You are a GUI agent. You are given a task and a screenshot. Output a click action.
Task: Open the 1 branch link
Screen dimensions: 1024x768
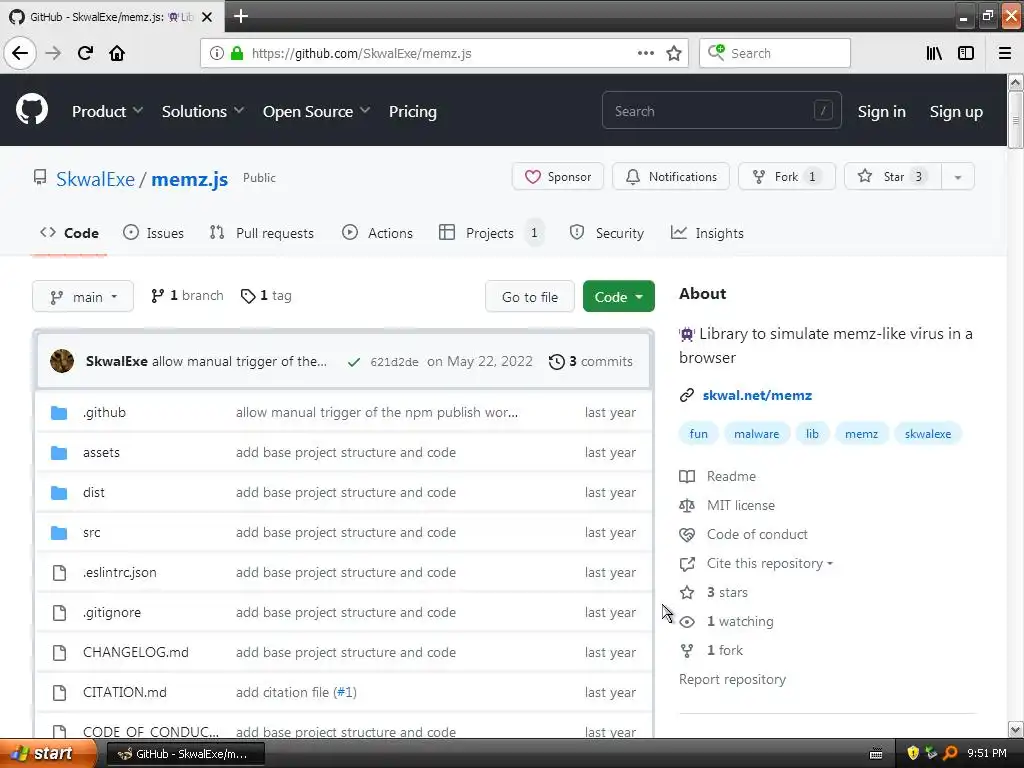pos(187,296)
